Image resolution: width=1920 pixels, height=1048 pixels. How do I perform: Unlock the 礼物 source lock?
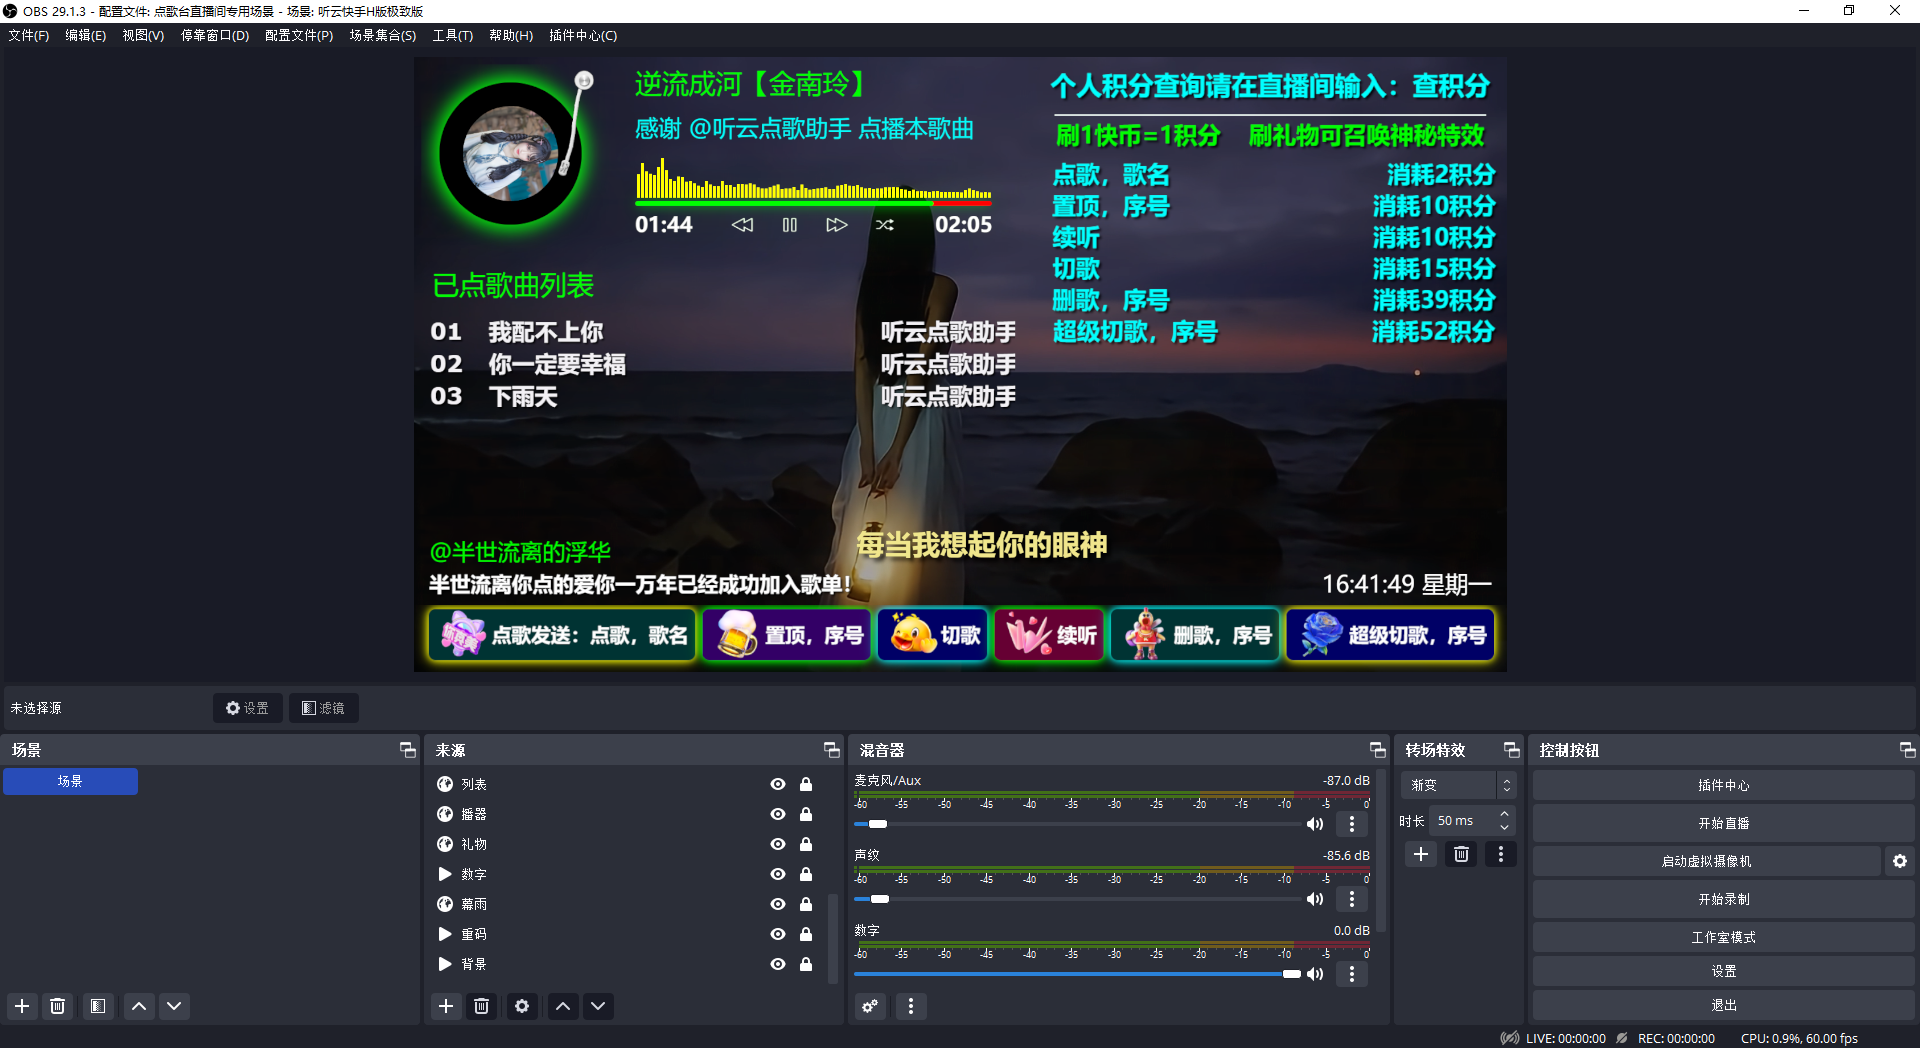tap(806, 844)
